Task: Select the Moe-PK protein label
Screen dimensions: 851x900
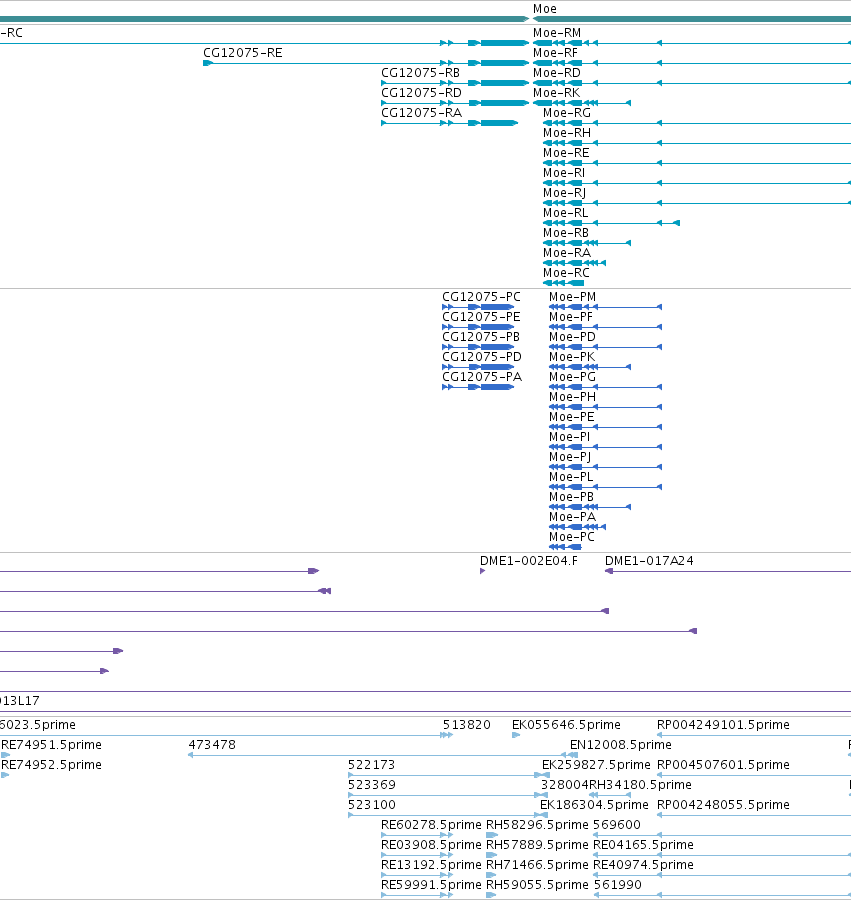Action: click(572, 358)
